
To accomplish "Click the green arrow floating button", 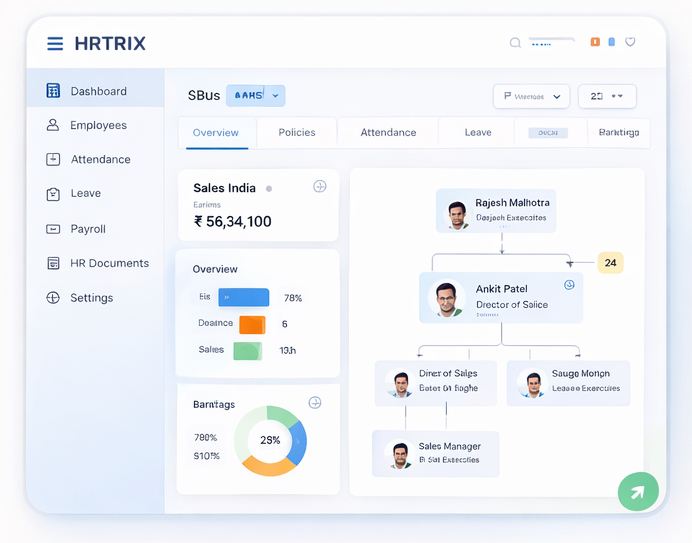I will 638,491.
